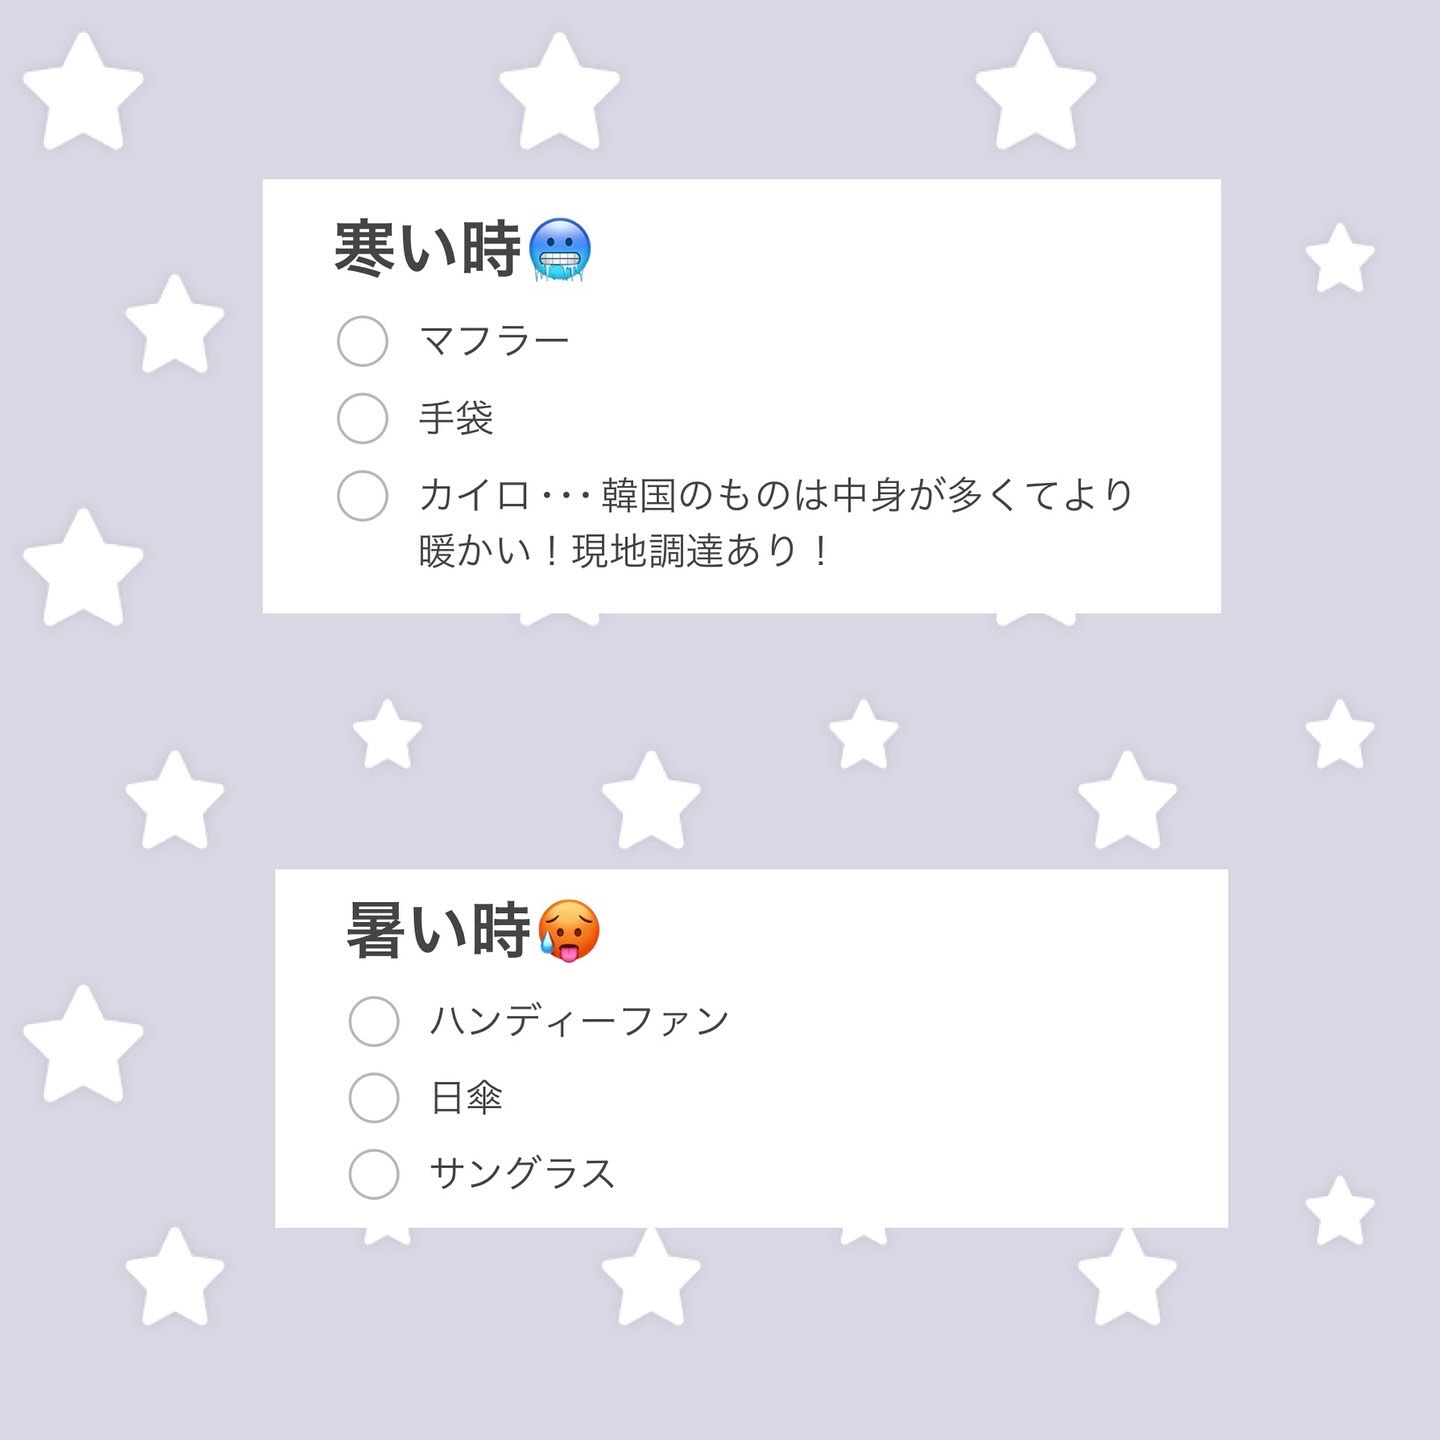
Task: Tick the 日傘 checkbox circle
Action: pyautogui.click(x=374, y=1097)
